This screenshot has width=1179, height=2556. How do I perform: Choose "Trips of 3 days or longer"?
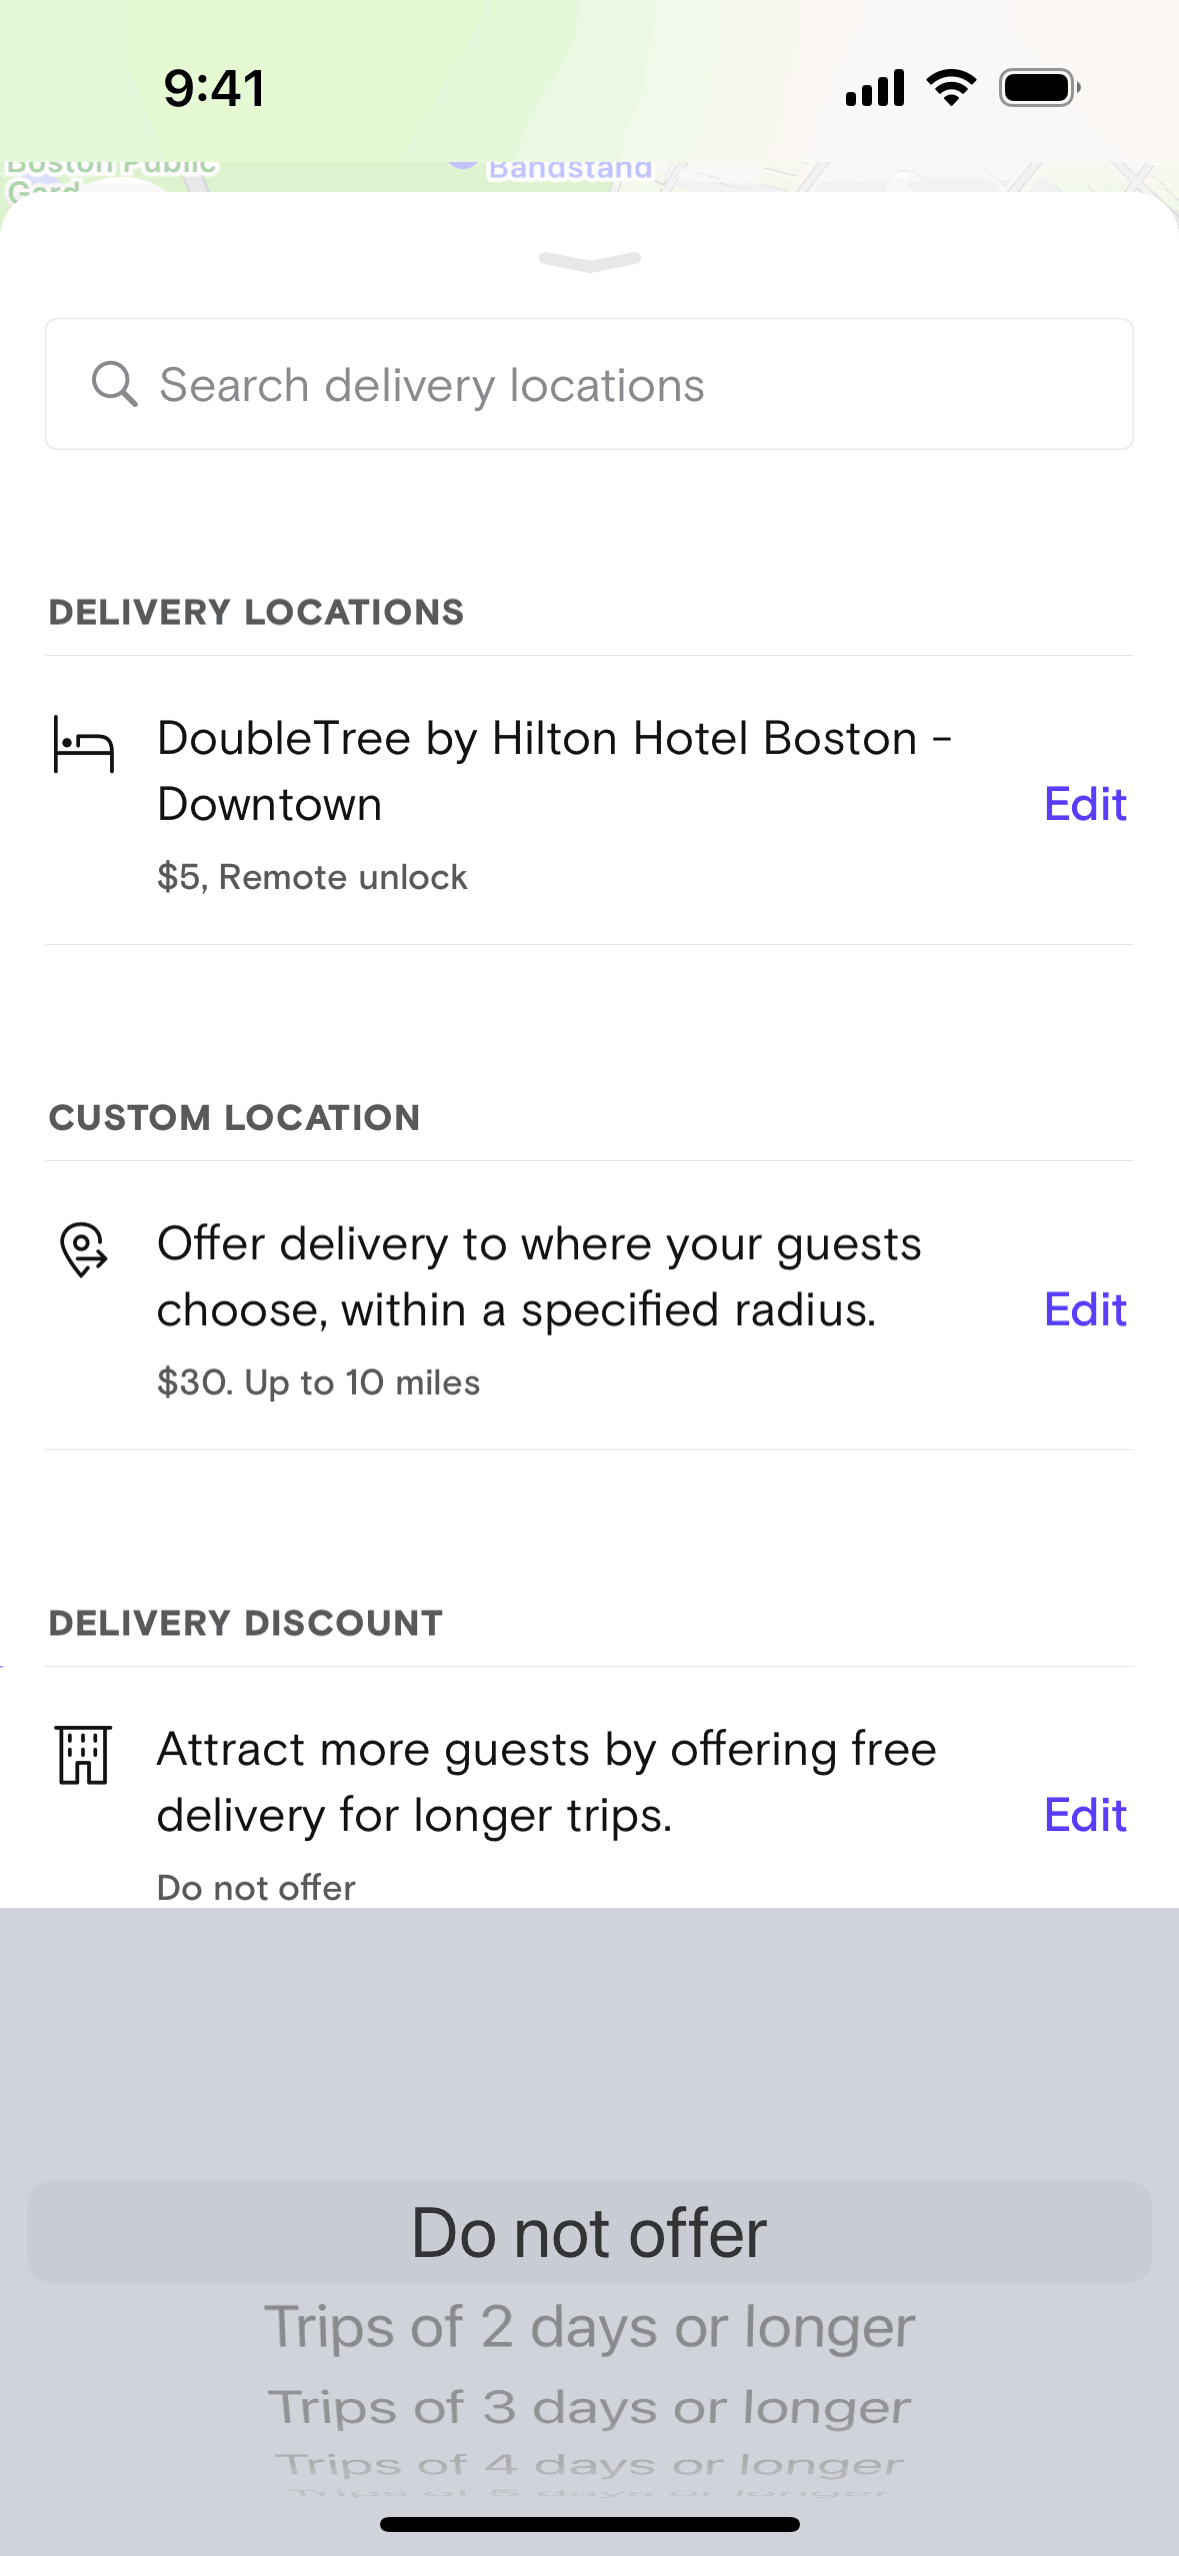coord(589,2407)
